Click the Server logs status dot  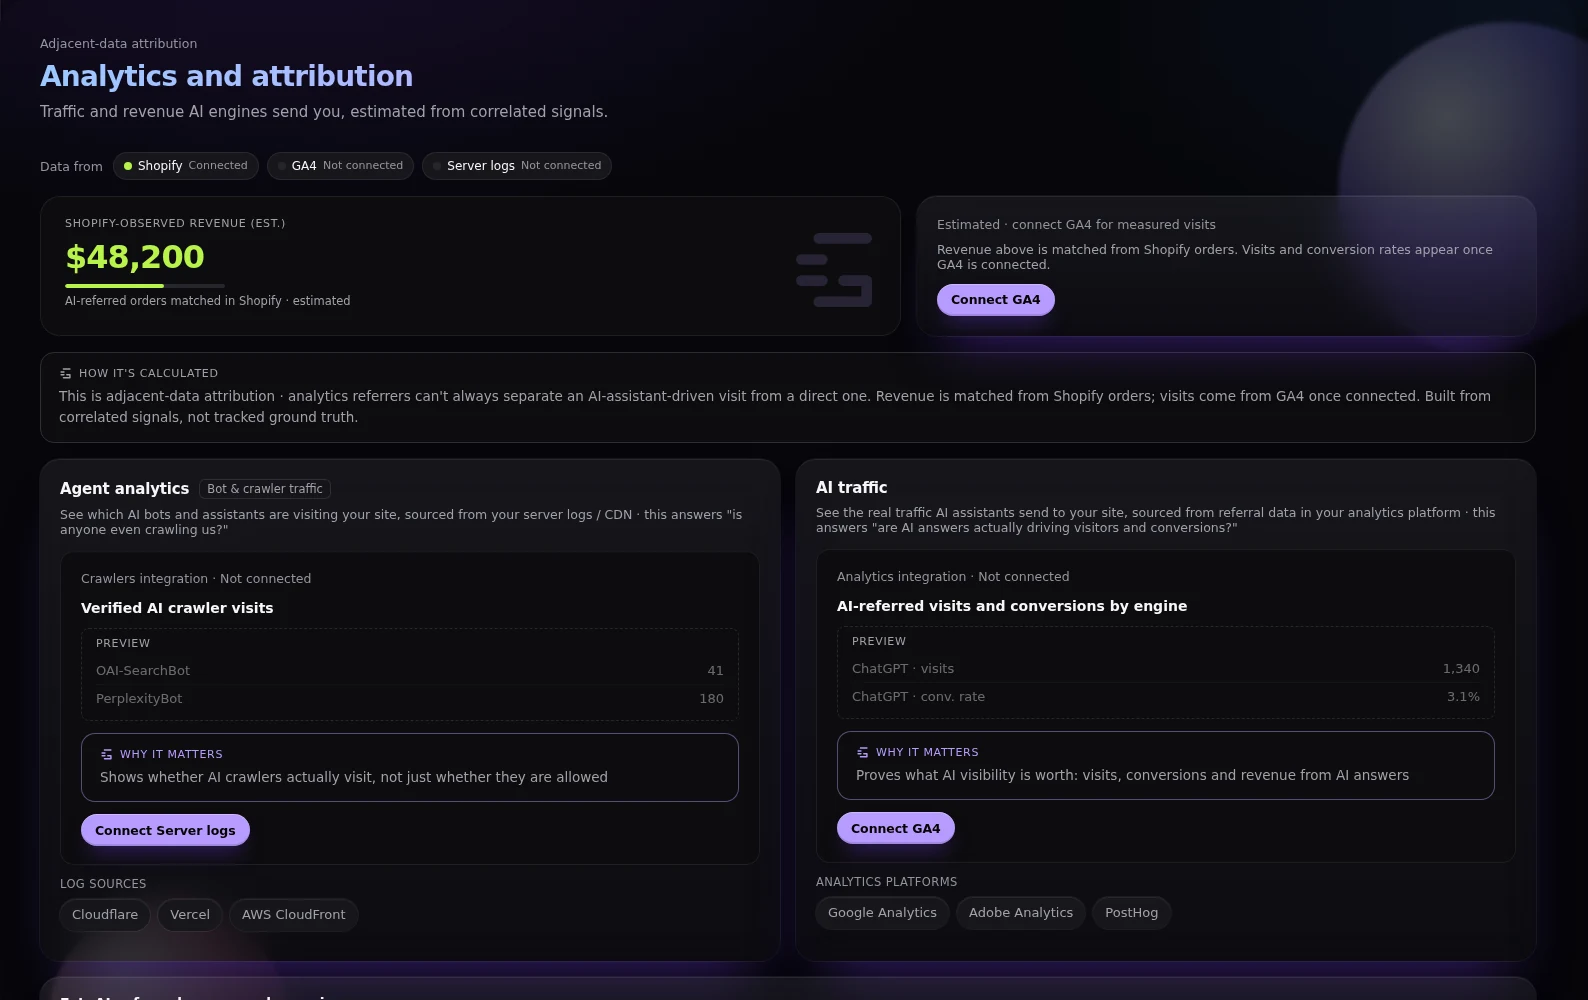tap(437, 166)
